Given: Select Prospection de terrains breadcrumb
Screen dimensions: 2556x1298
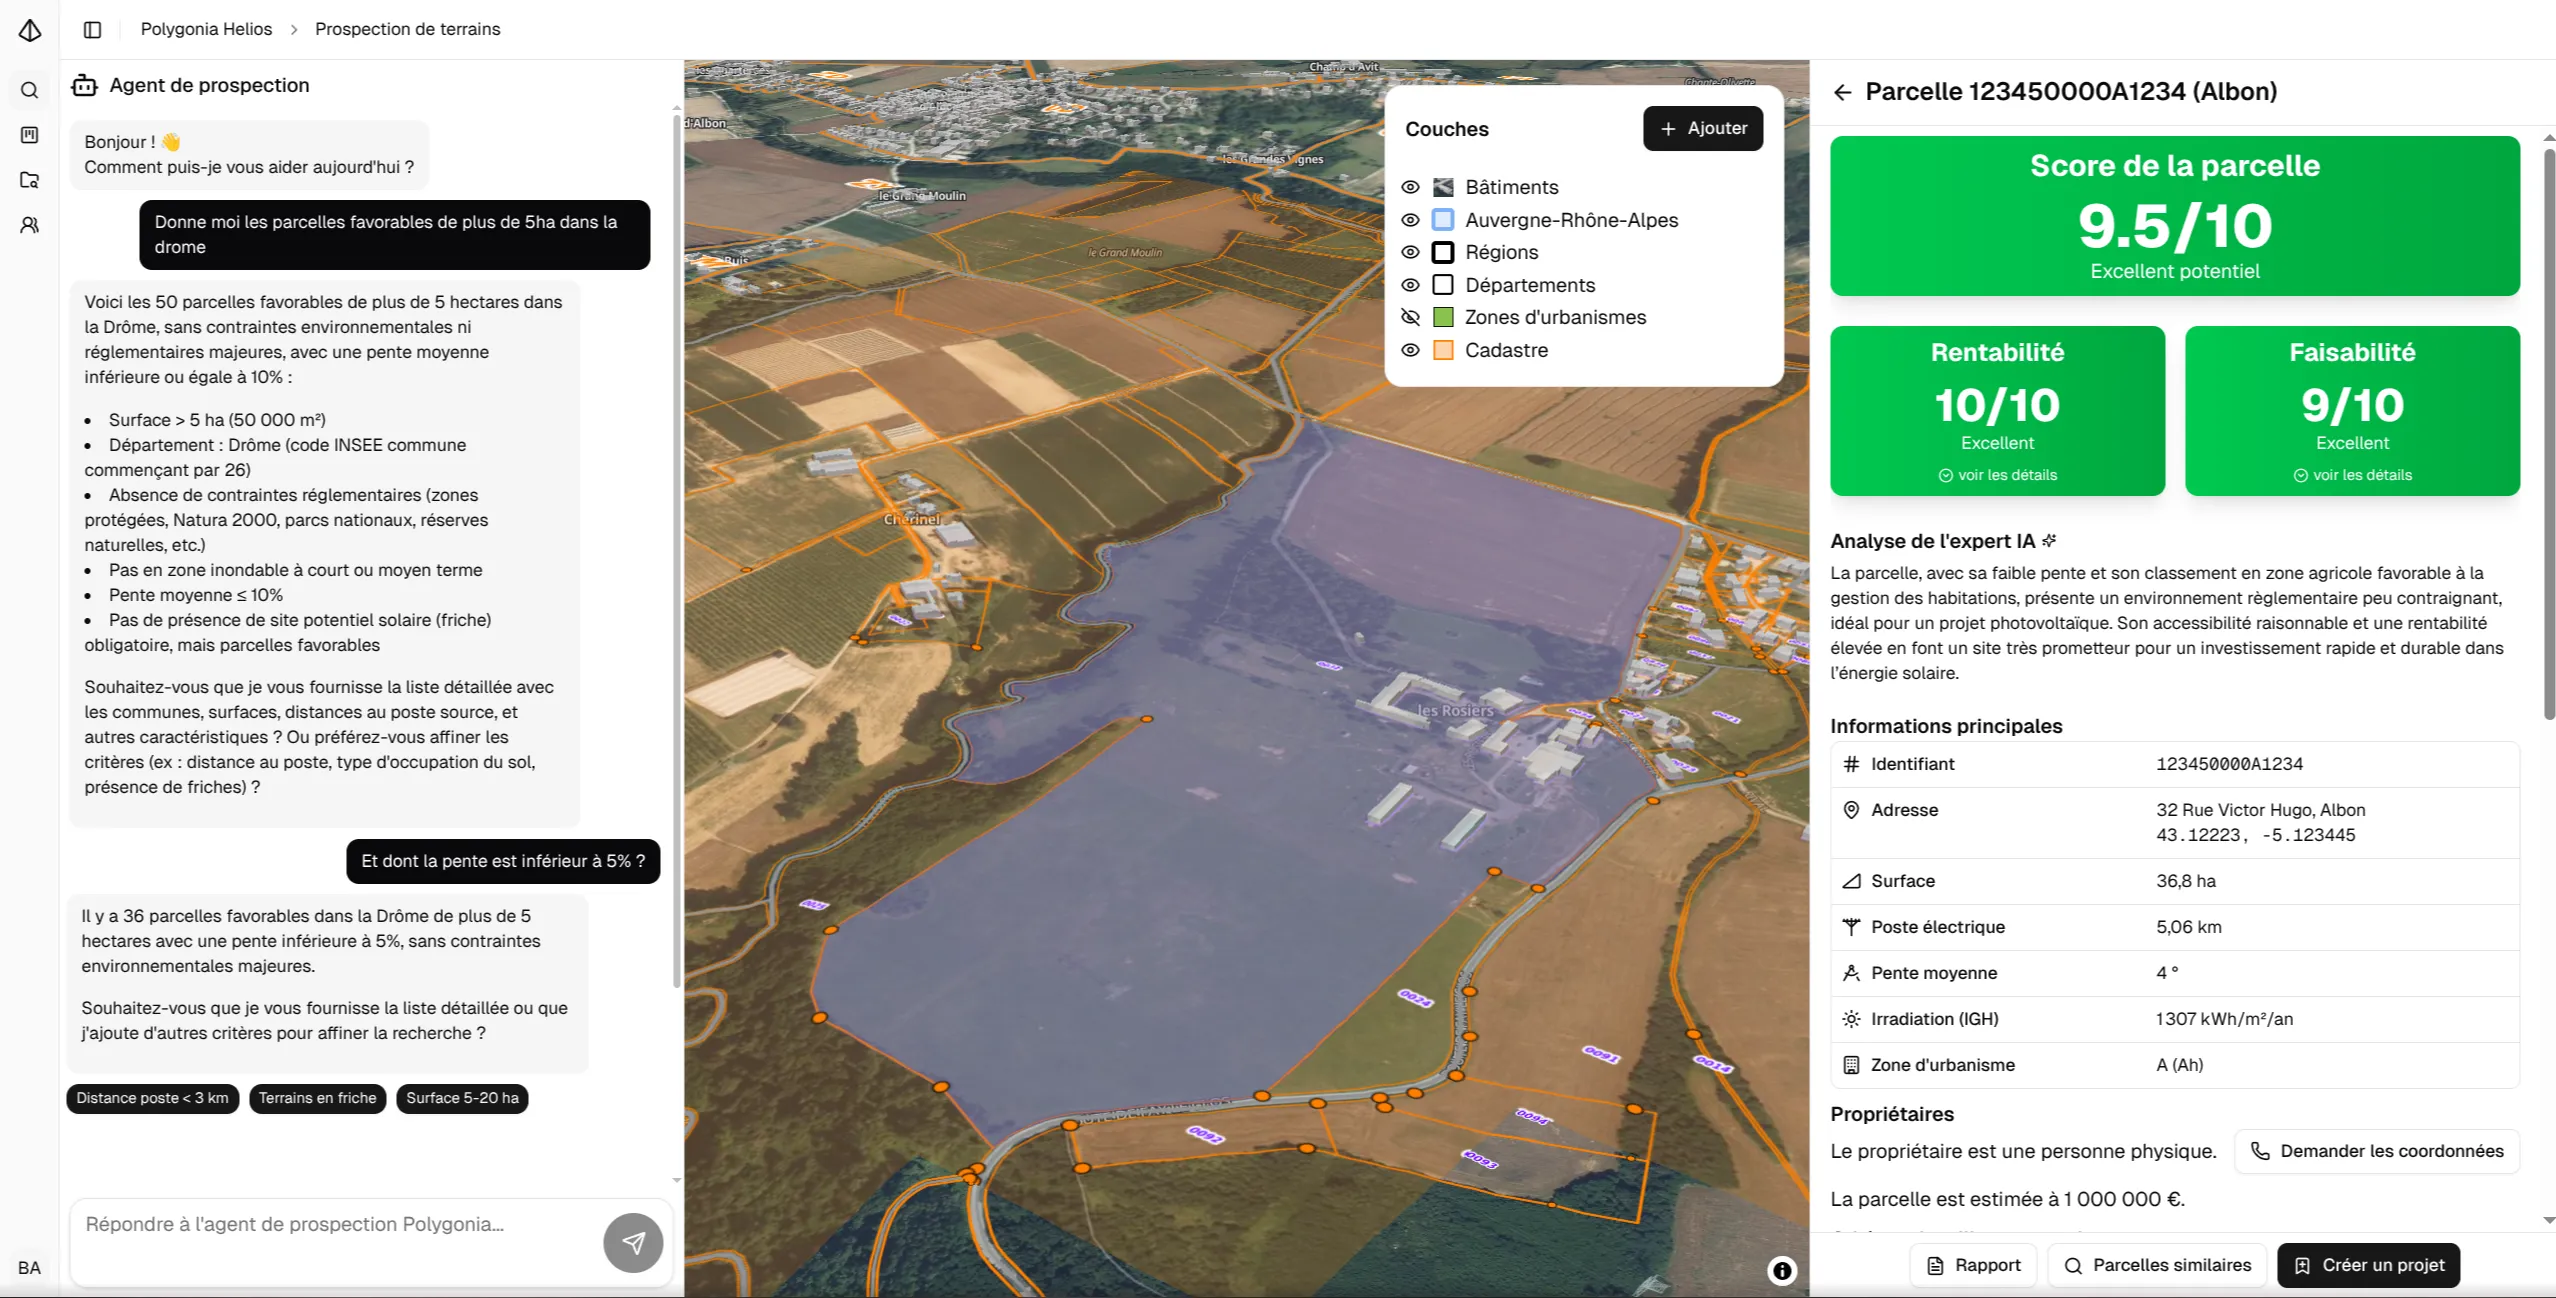Looking at the screenshot, I should pyautogui.click(x=407, y=29).
